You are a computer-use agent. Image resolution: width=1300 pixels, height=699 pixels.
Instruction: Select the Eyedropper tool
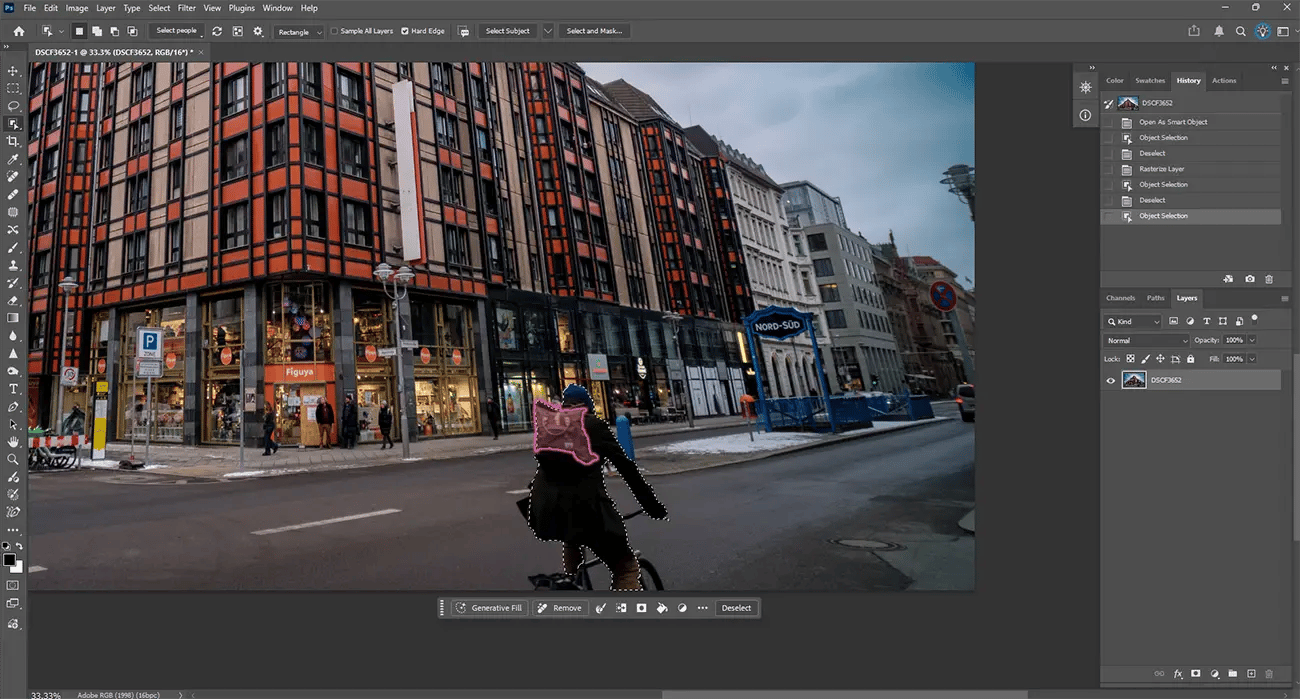click(x=13, y=159)
